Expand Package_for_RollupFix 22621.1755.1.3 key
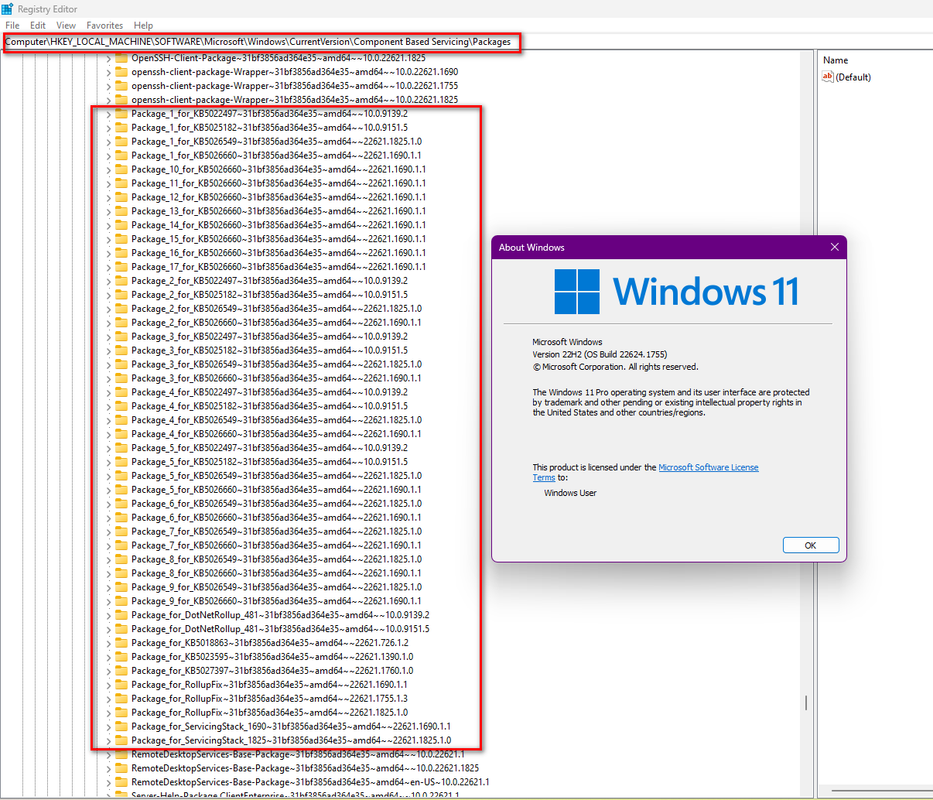This screenshot has height=800, width=933. tap(108, 699)
